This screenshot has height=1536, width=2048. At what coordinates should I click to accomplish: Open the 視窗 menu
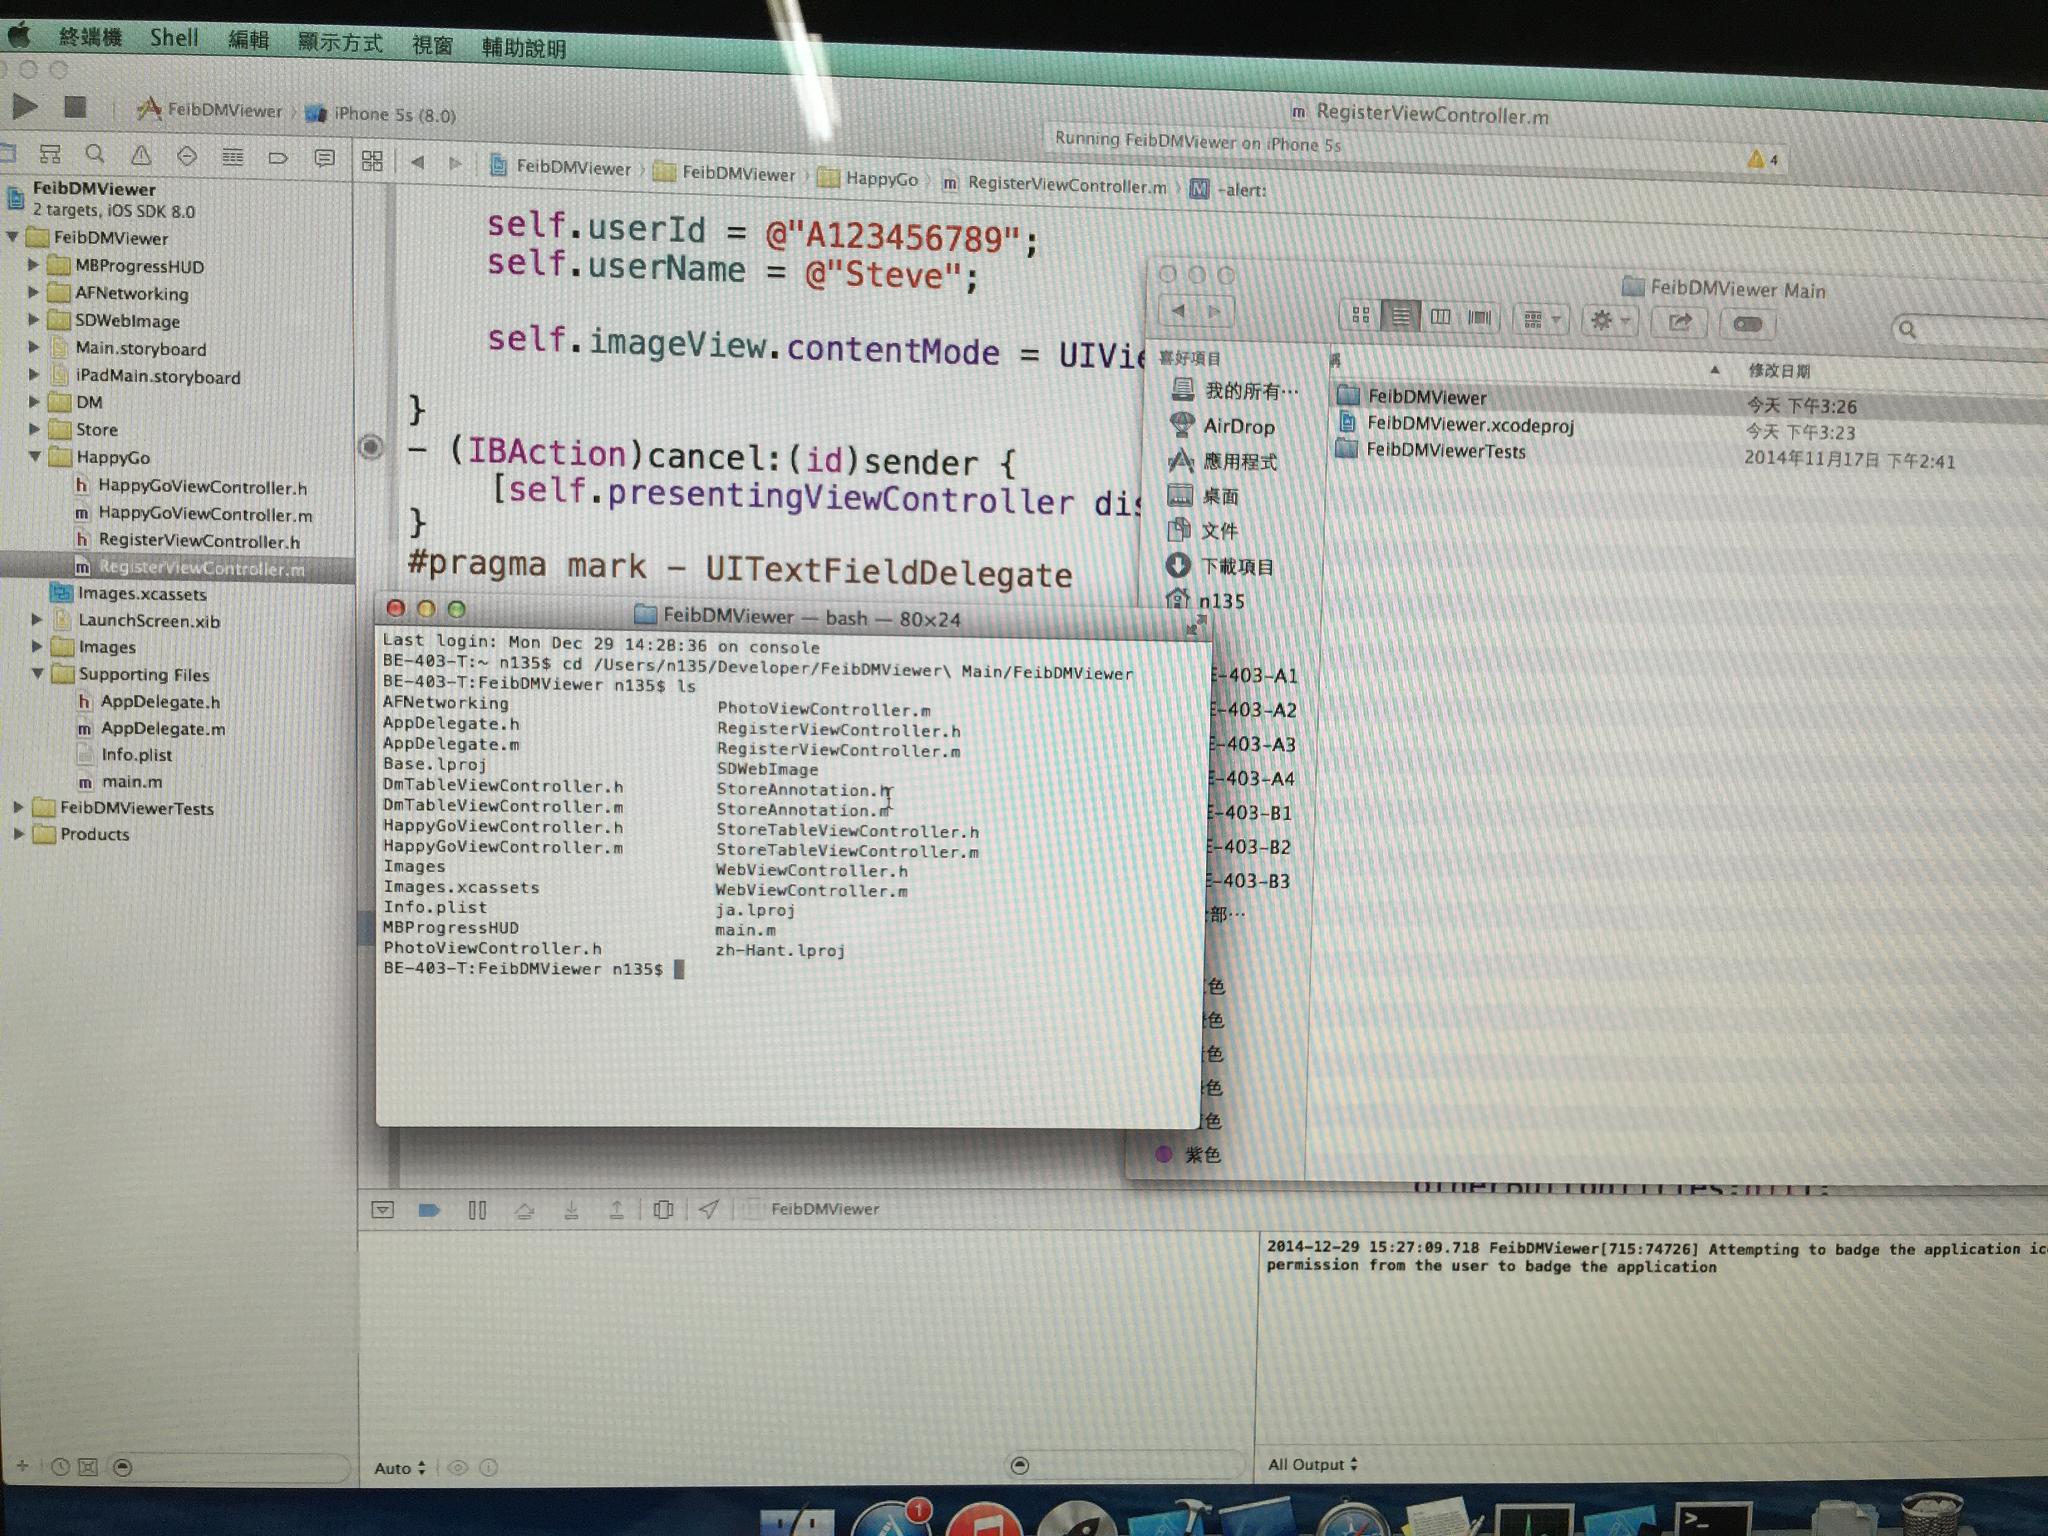[432, 45]
